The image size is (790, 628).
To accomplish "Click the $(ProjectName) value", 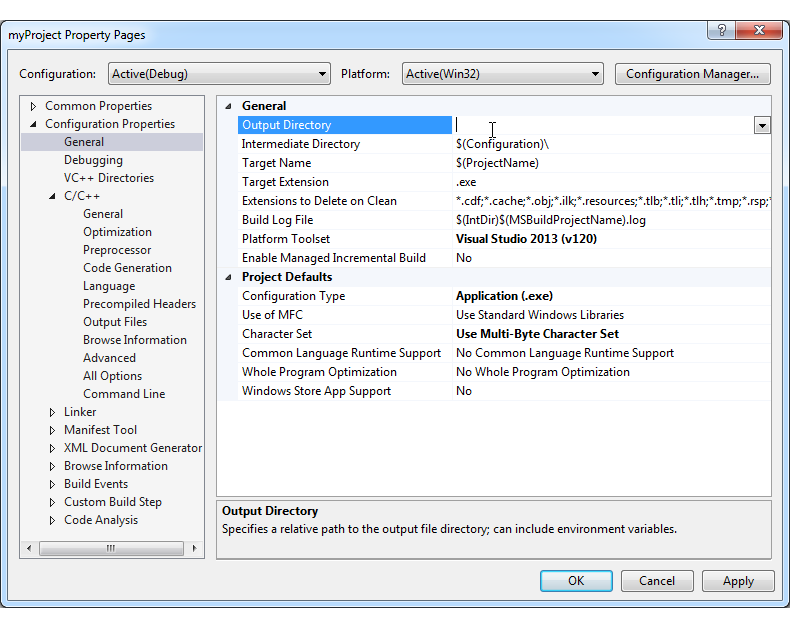I will click(497, 163).
